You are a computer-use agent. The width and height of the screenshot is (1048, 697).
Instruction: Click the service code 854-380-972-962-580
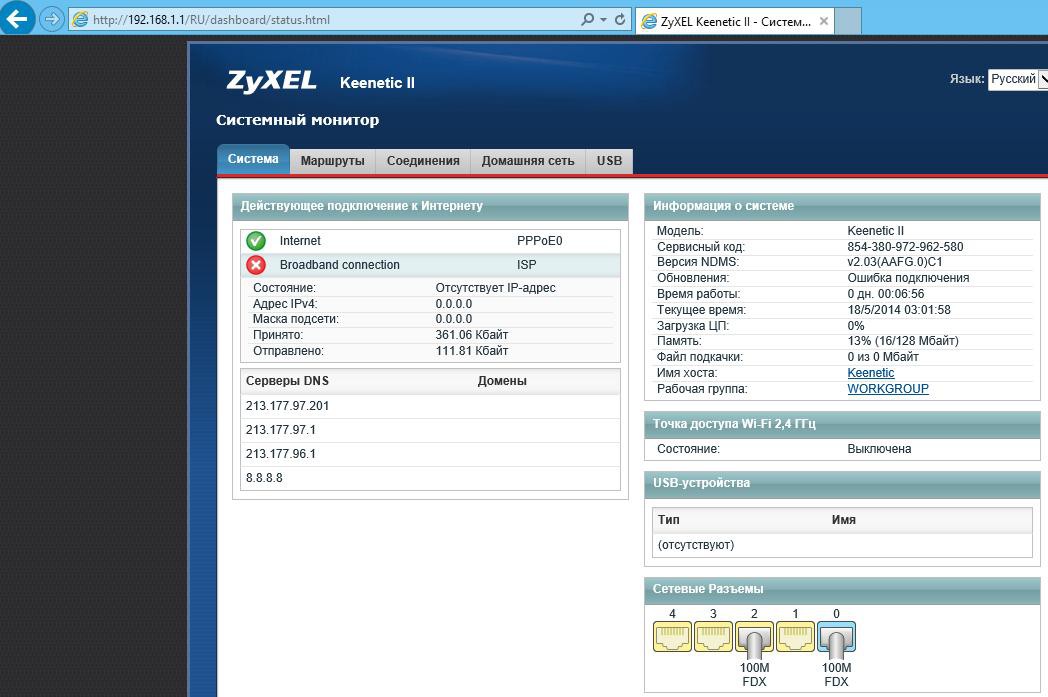906,247
